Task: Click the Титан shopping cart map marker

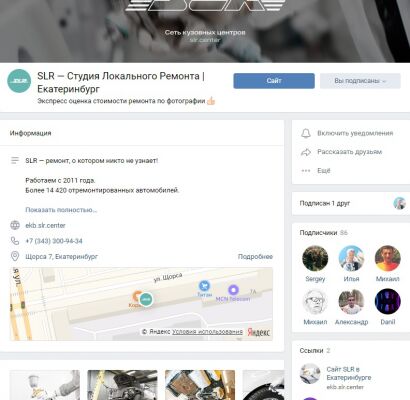Action: pyautogui.click(x=204, y=286)
